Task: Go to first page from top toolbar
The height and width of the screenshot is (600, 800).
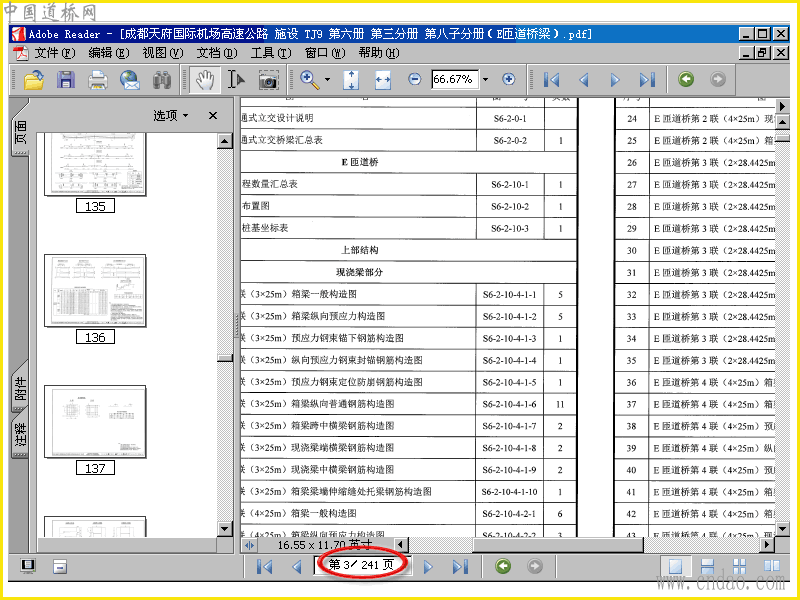Action: 552,80
